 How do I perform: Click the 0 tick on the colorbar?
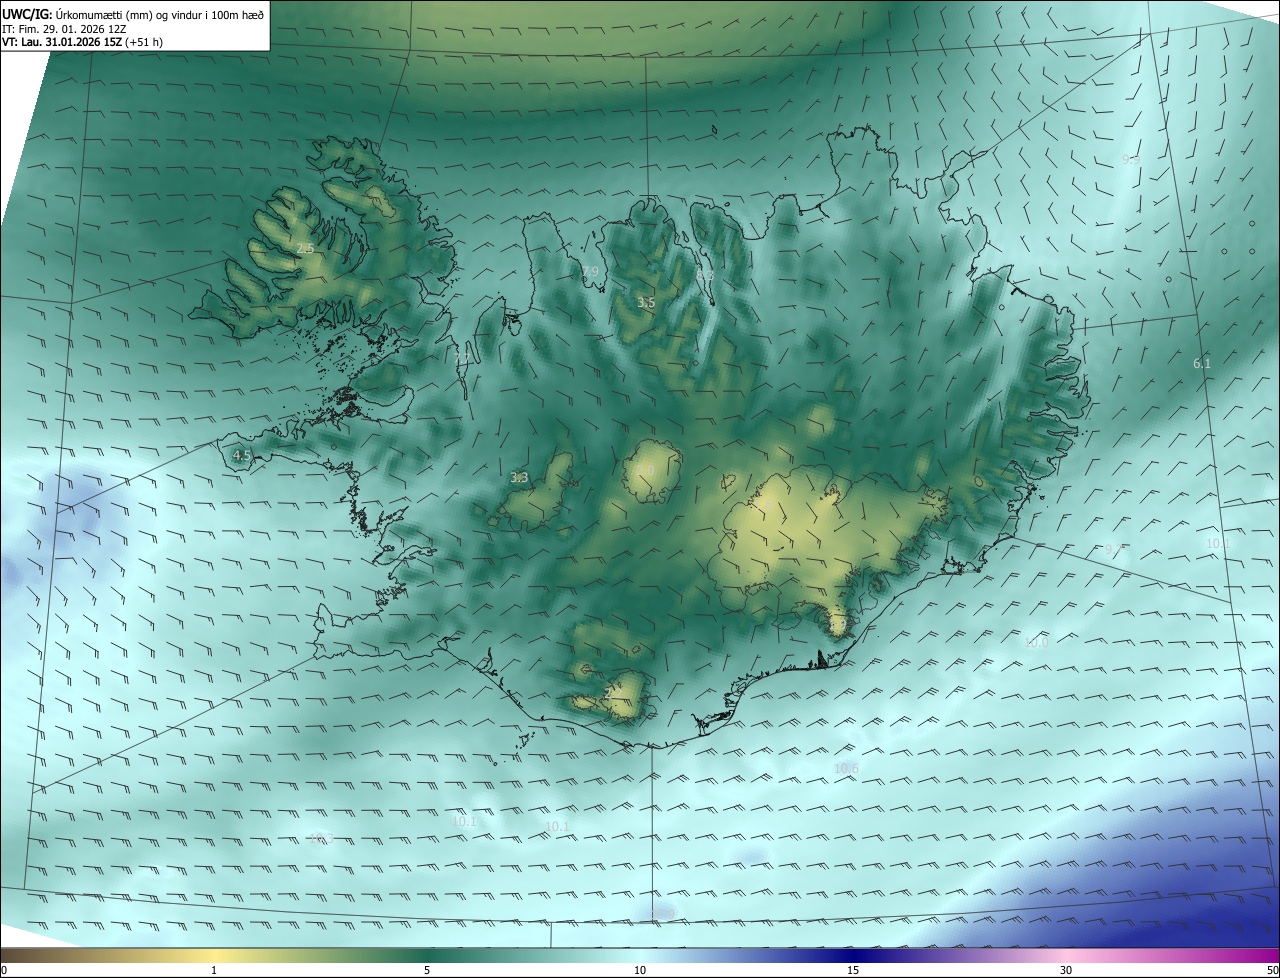(4, 970)
